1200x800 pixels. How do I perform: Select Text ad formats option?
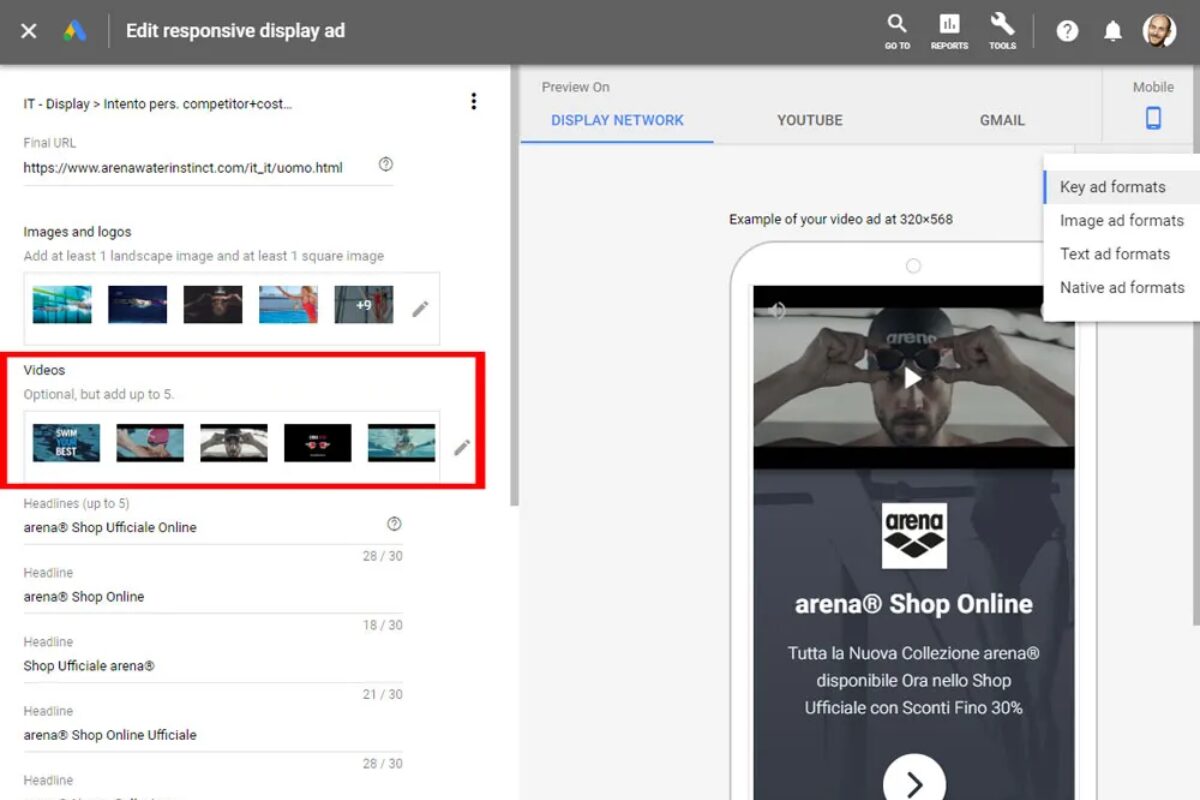[1115, 254]
